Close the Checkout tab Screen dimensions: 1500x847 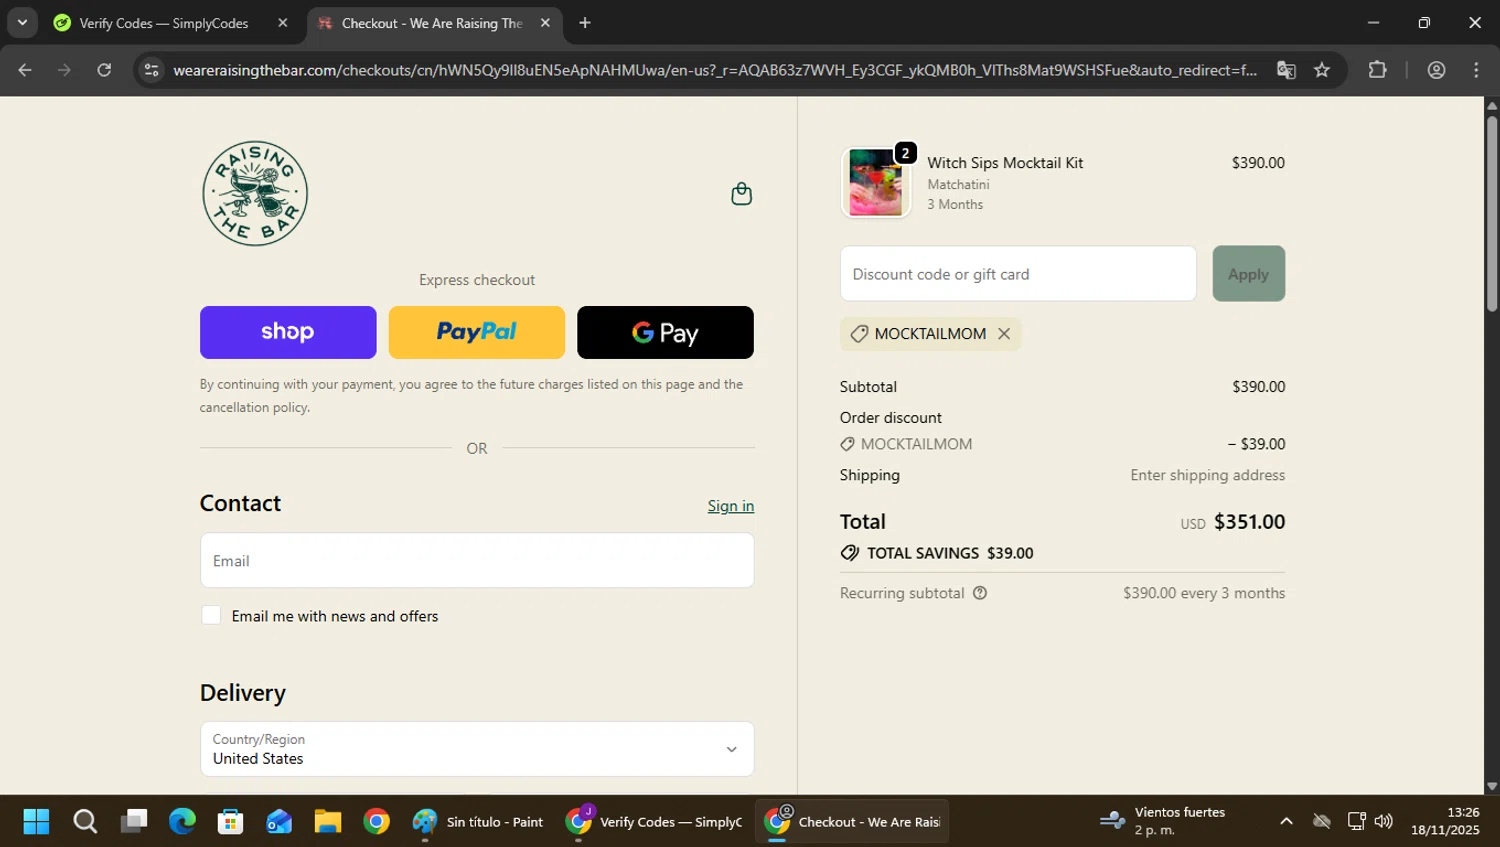coord(545,23)
